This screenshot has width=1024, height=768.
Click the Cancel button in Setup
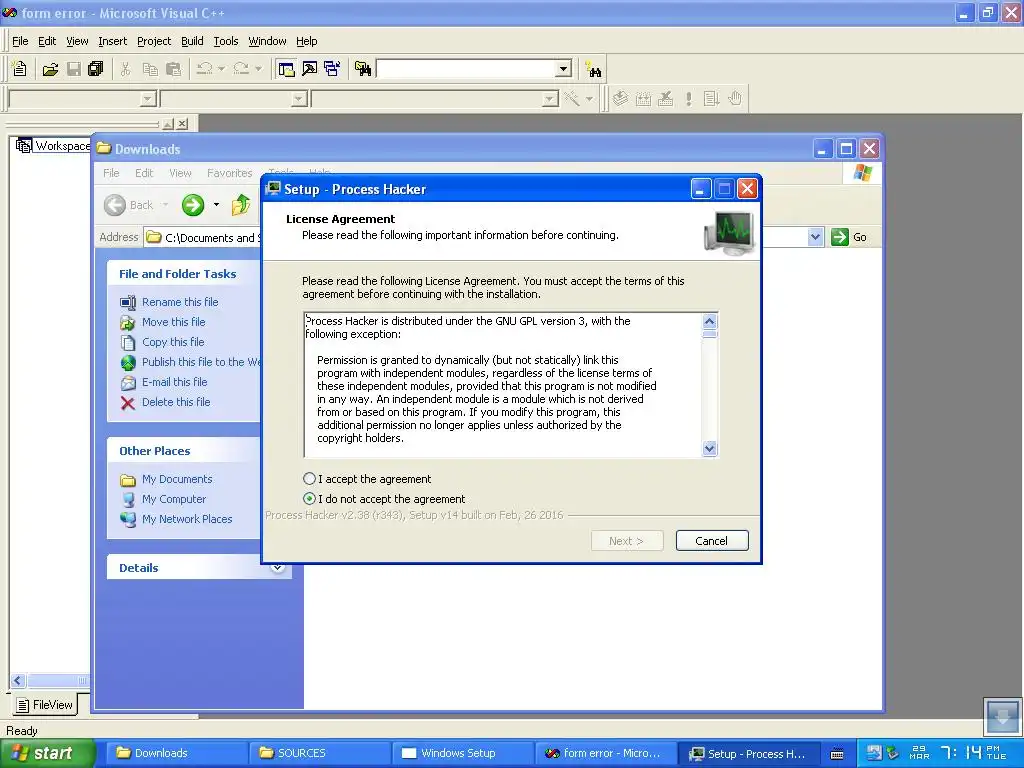click(712, 541)
